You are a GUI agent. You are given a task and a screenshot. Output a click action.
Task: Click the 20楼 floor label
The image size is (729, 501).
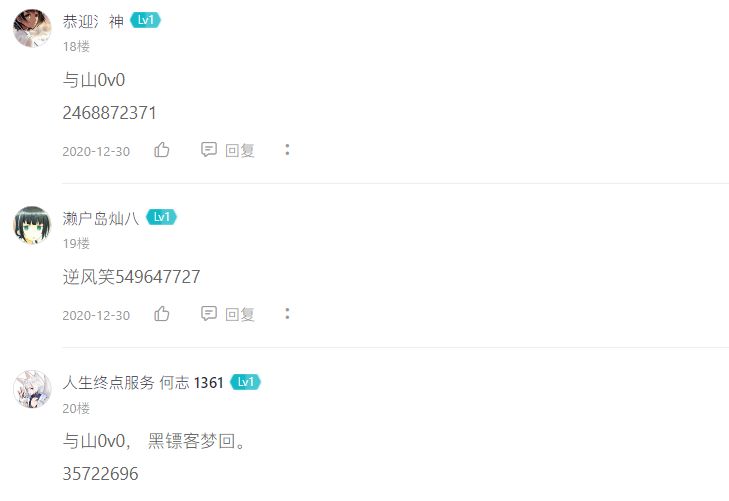click(76, 409)
